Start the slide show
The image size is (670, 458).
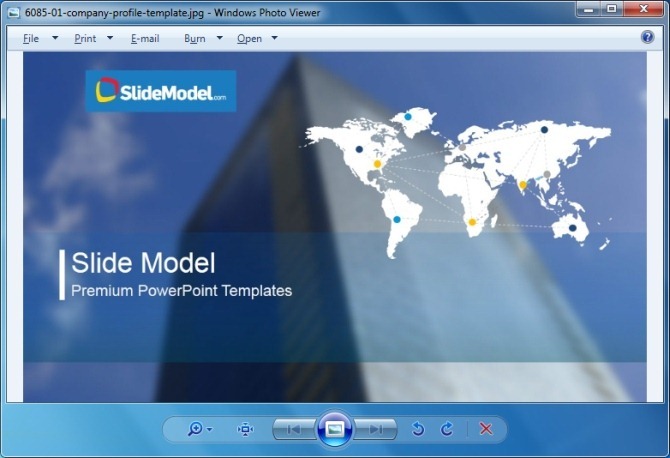(335, 429)
